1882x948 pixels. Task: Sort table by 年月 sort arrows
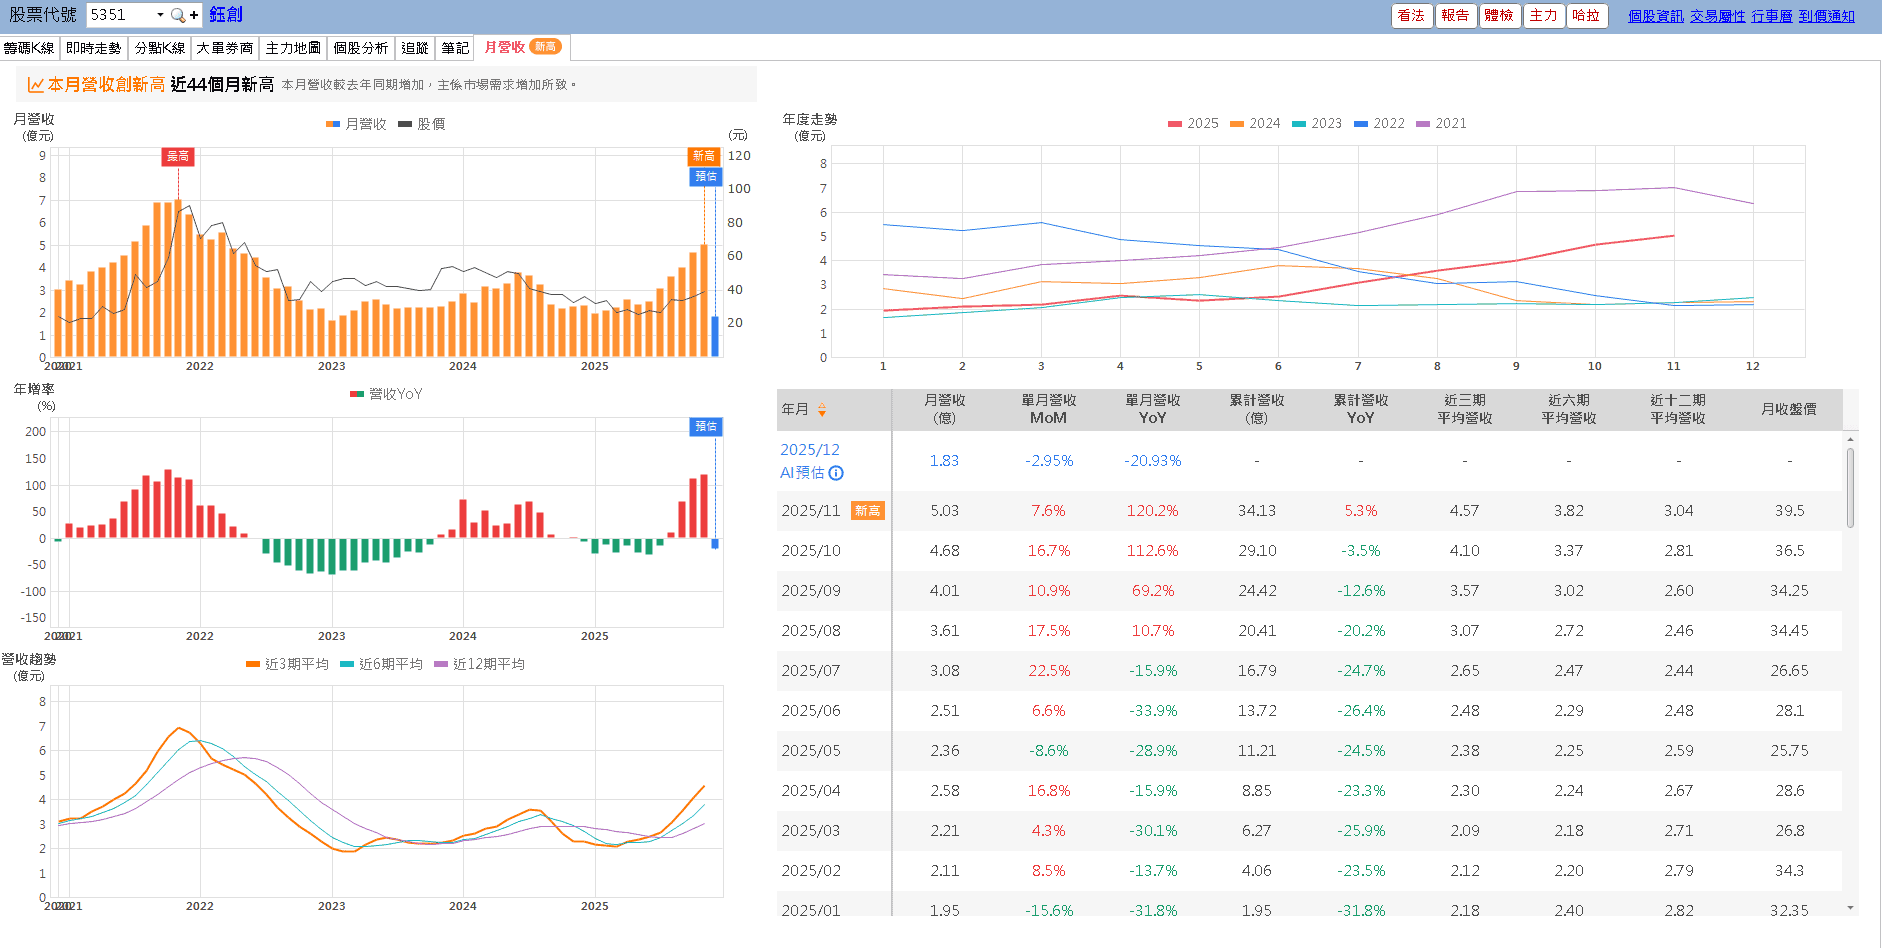point(822,410)
